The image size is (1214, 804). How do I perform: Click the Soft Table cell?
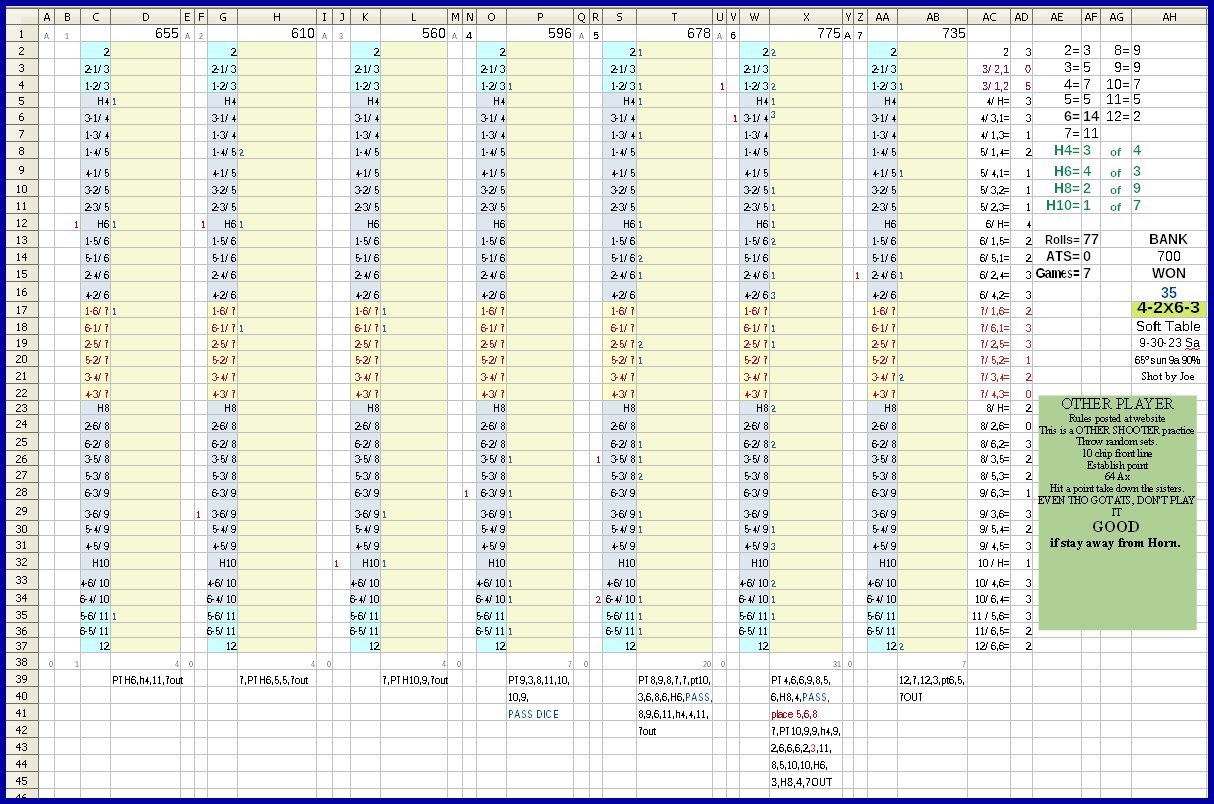coord(1169,326)
